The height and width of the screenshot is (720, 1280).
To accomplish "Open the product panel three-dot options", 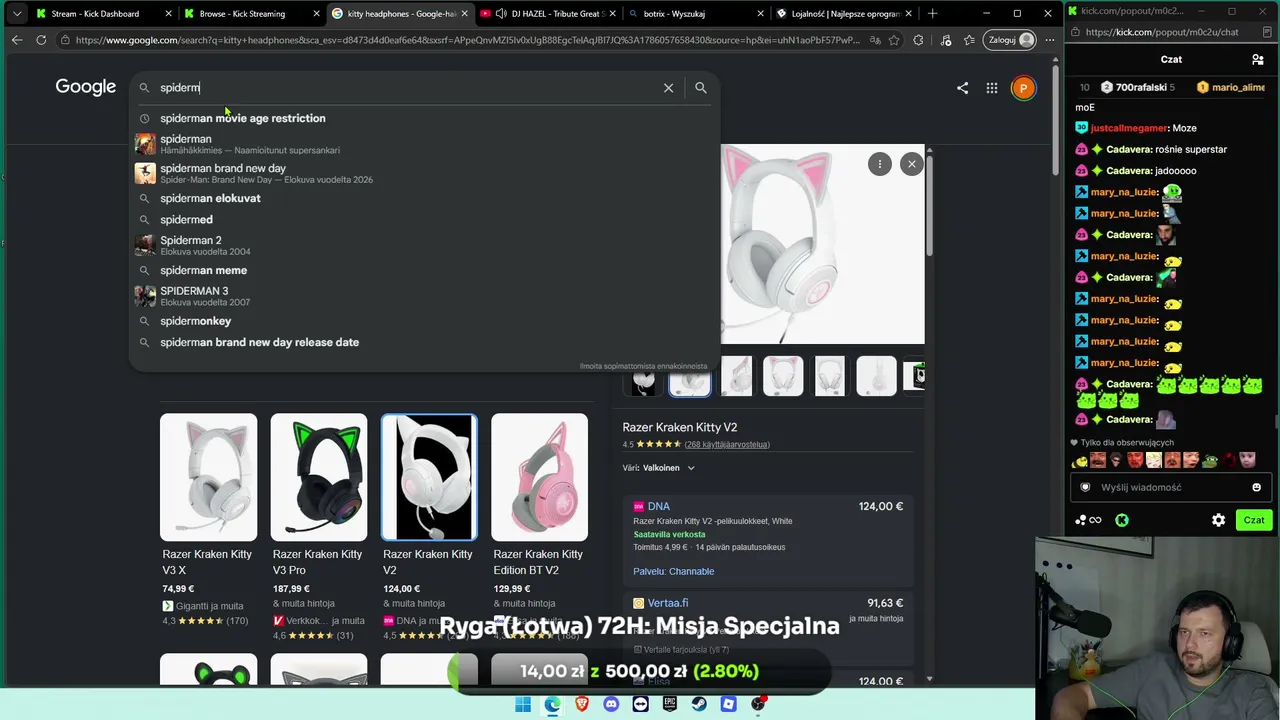I will (x=879, y=164).
